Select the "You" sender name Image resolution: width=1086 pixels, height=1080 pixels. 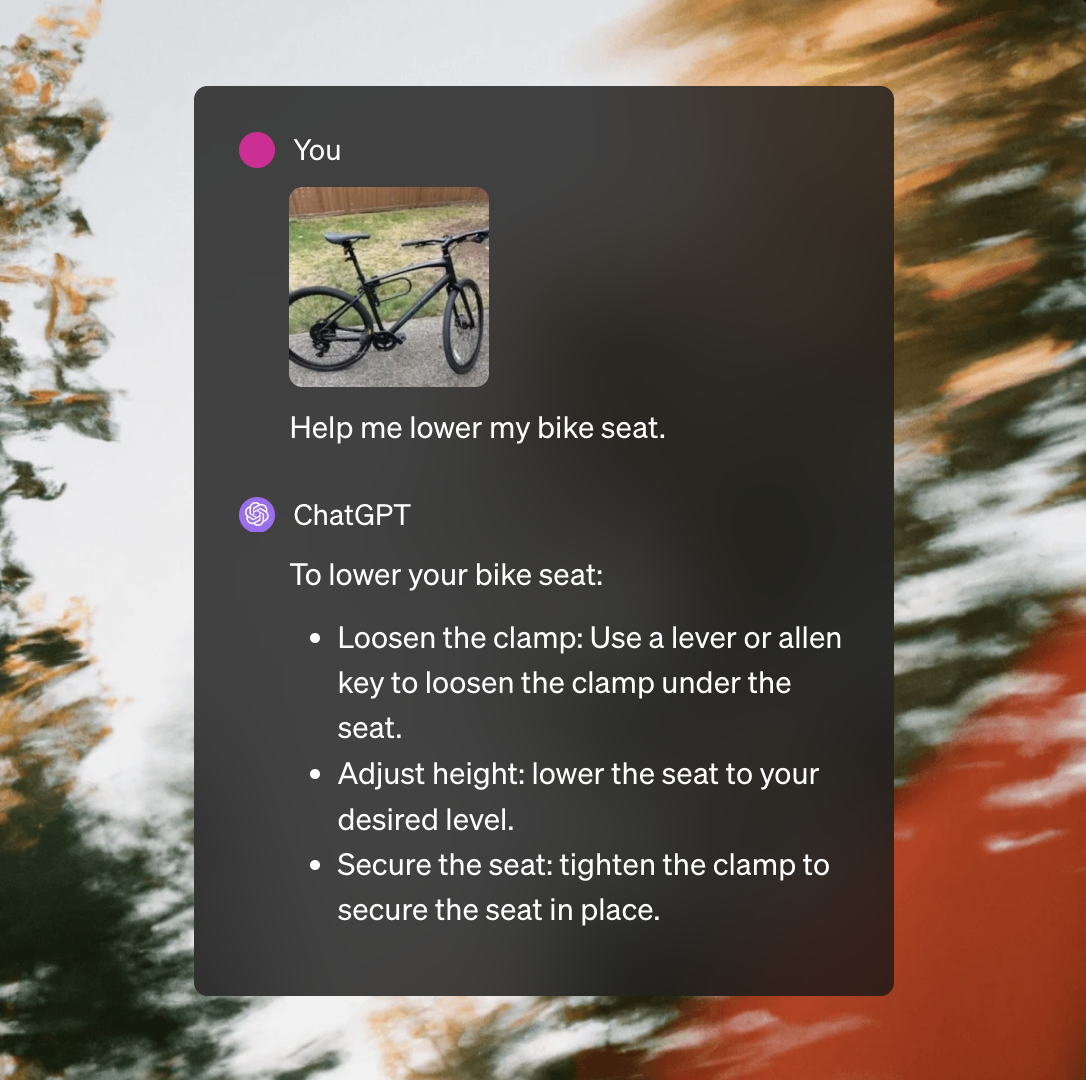317,150
